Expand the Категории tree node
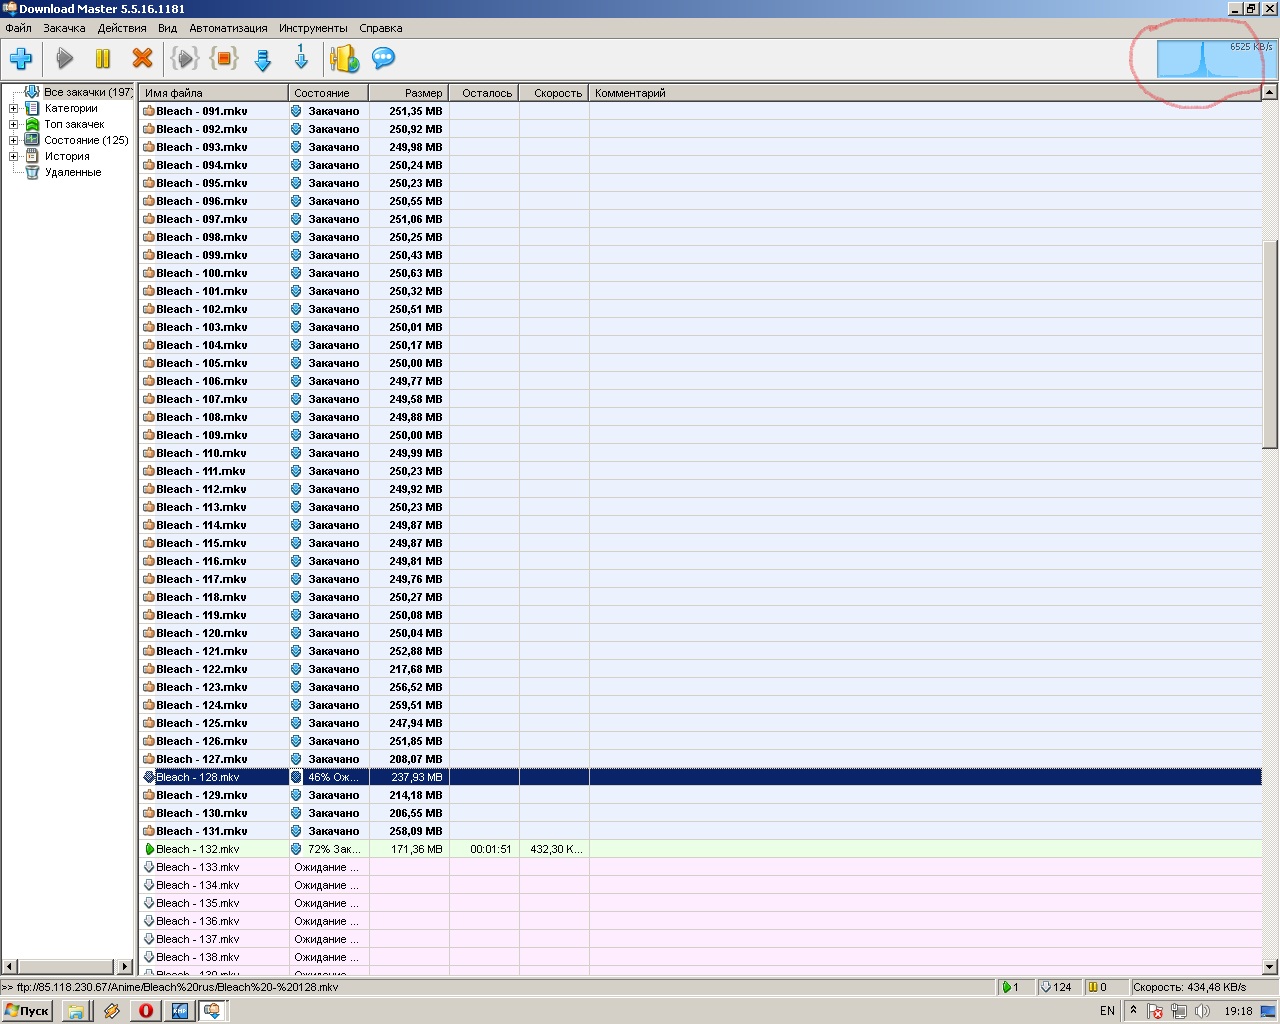The width and height of the screenshot is (1280, 1024). pyautogui.click(x=13, y=108)
